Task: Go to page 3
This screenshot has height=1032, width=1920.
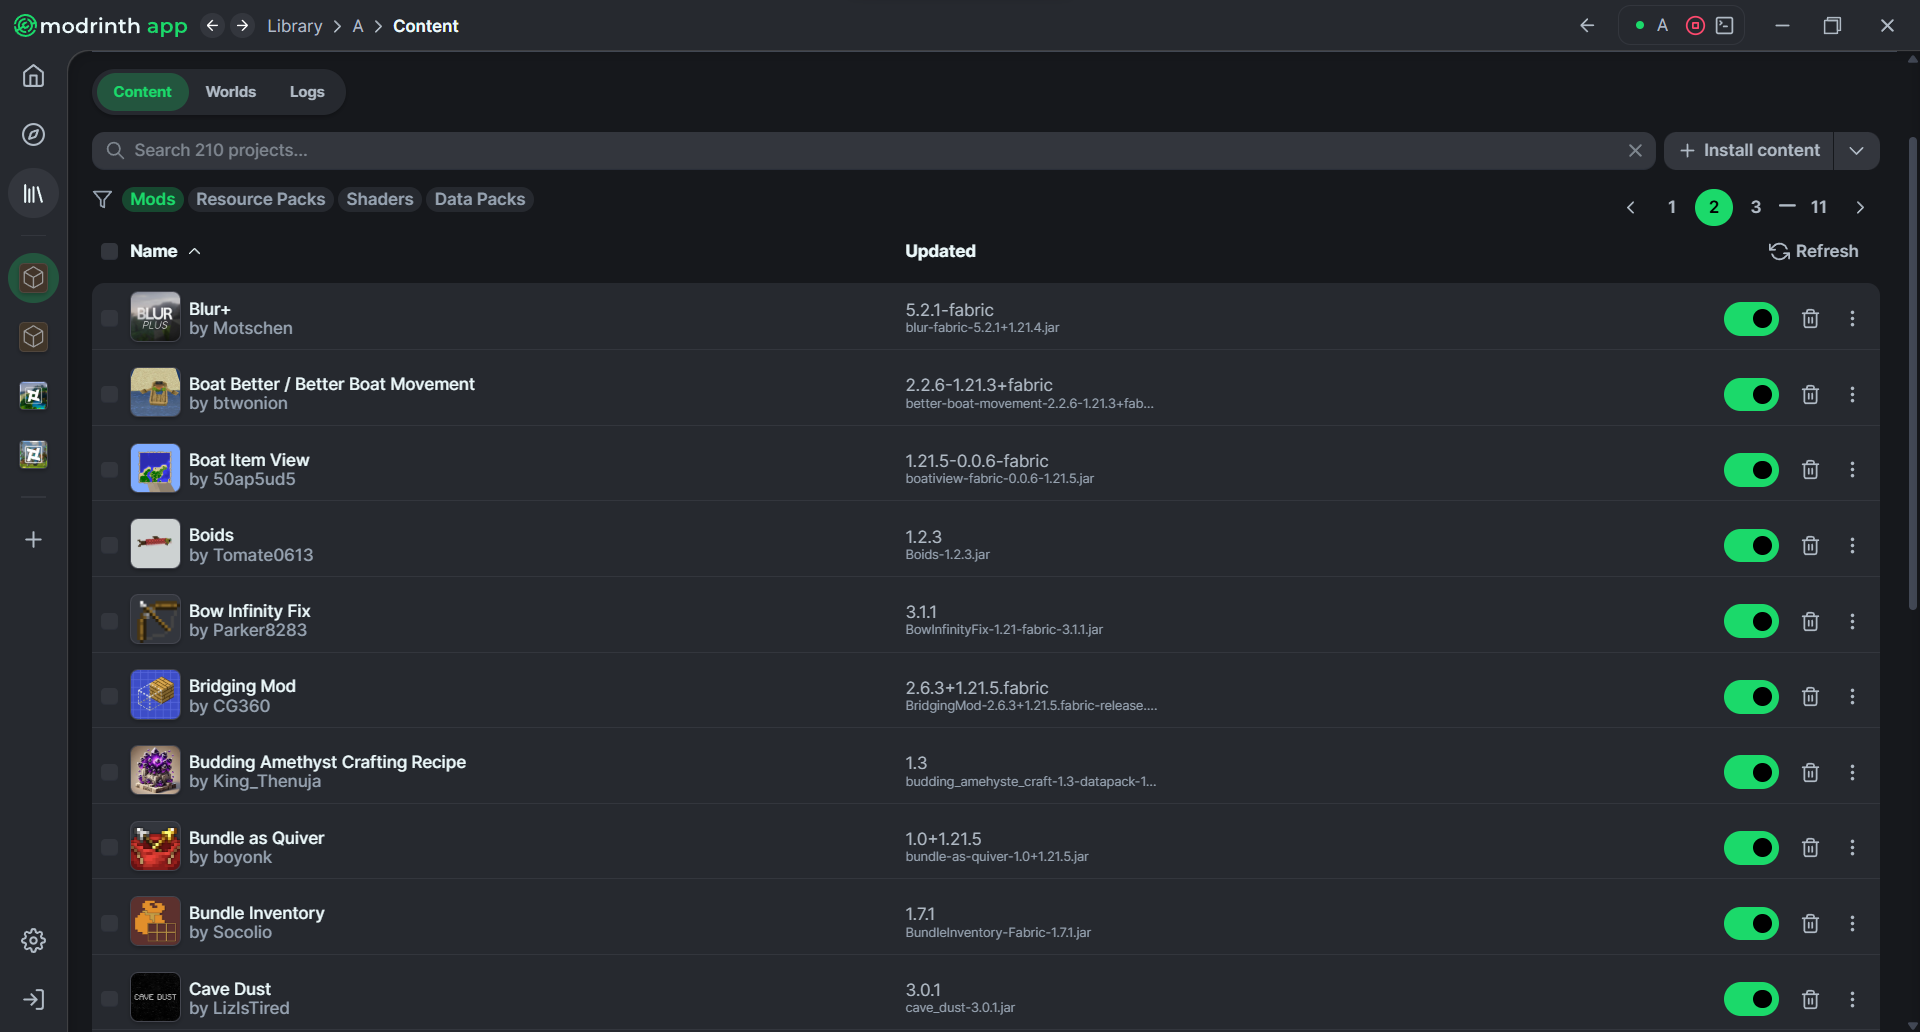Action: coord(1756,207)
